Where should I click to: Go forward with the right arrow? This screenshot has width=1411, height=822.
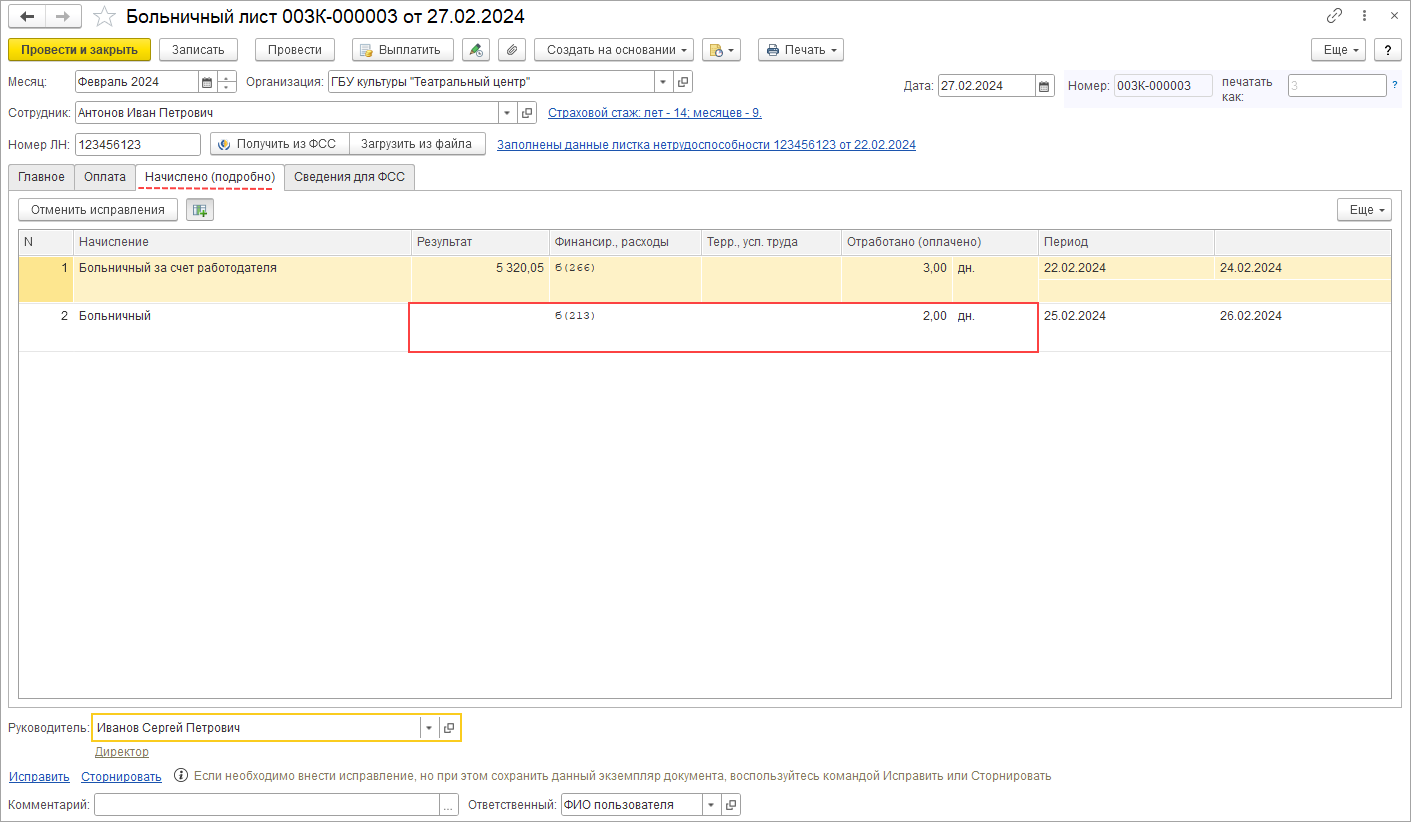coord(63,16)
